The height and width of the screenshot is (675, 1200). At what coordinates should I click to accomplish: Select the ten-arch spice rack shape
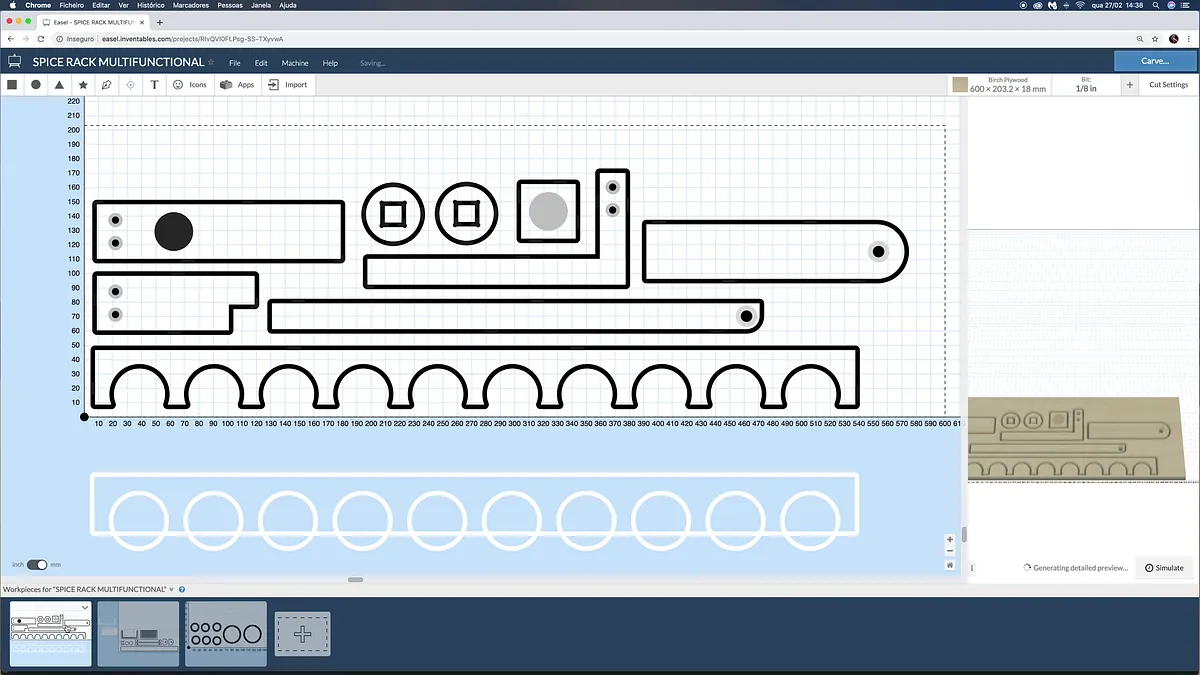click(475, 377)
